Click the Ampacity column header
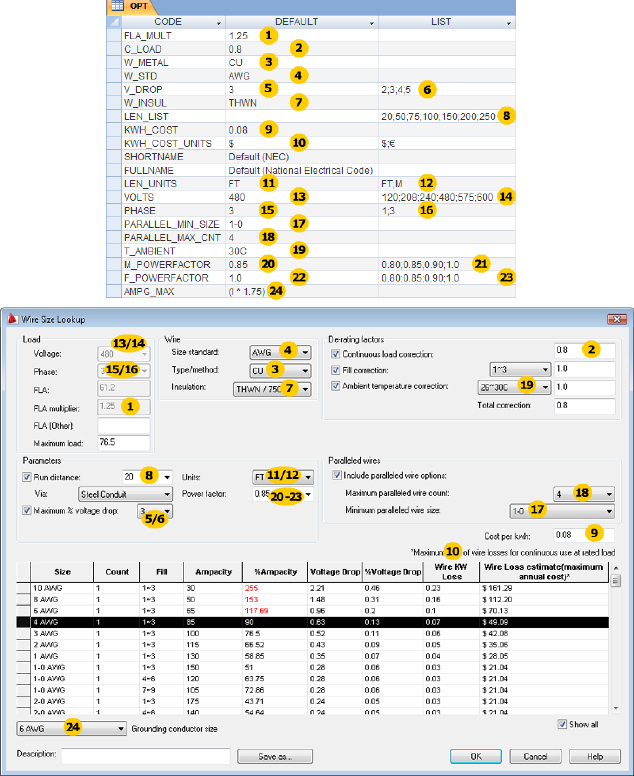Viewport: 634px width, 776px height. tap(213, 572)
